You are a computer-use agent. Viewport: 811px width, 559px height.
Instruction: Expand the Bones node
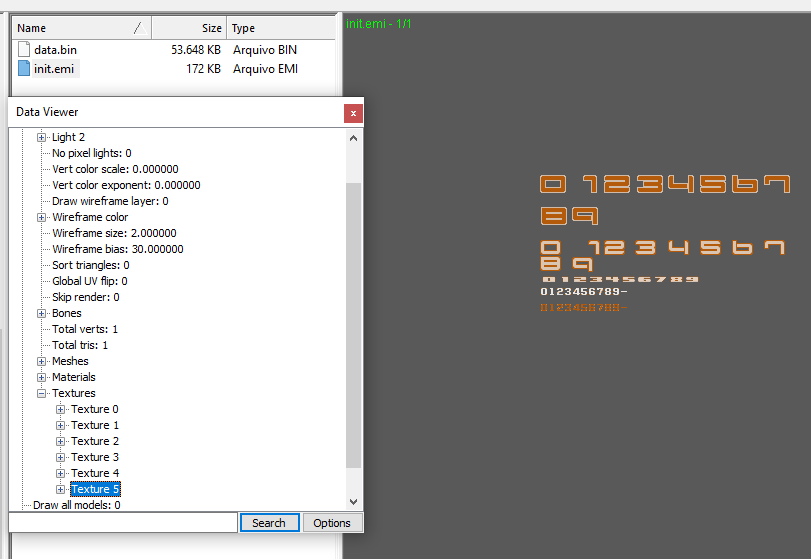point(41,313)
